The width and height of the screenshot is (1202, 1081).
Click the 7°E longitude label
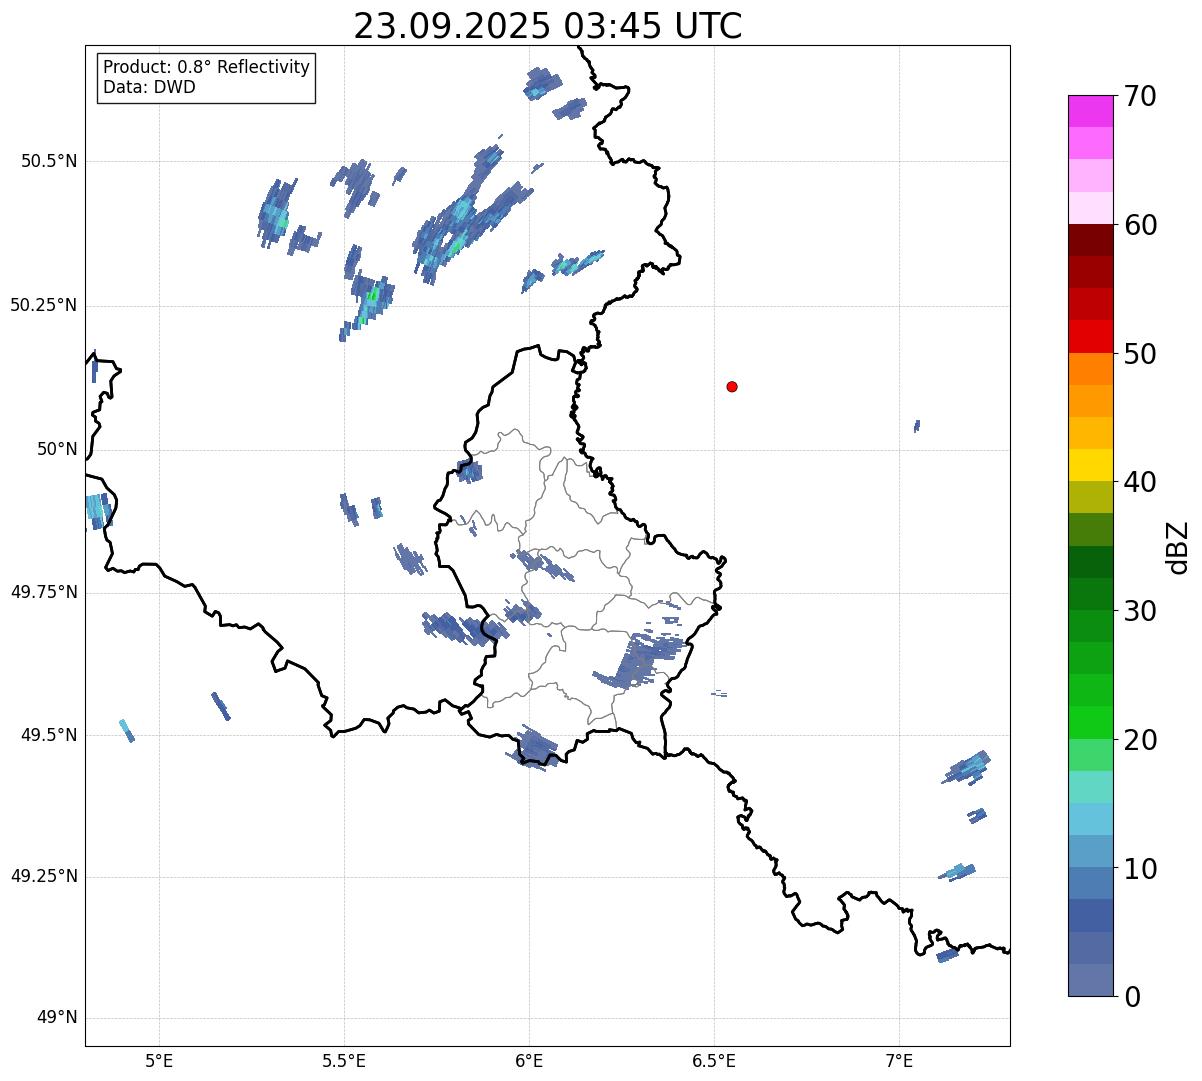coord(899,1060)
